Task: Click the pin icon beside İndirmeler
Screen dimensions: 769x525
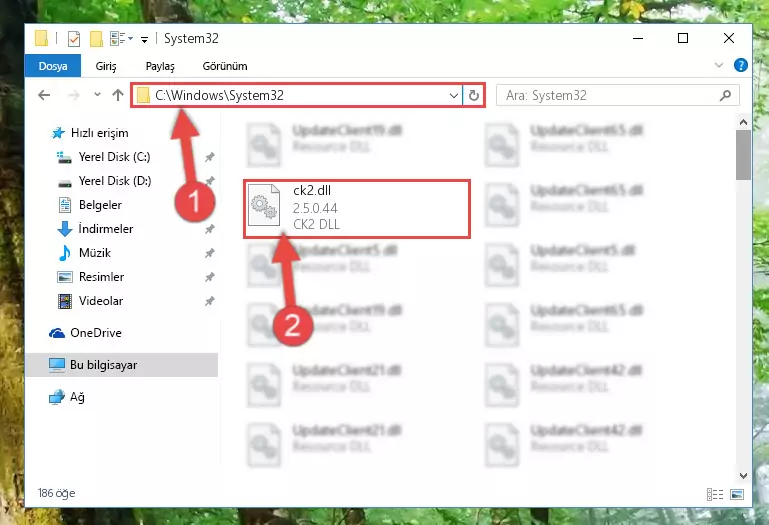Action: (209, 229)
